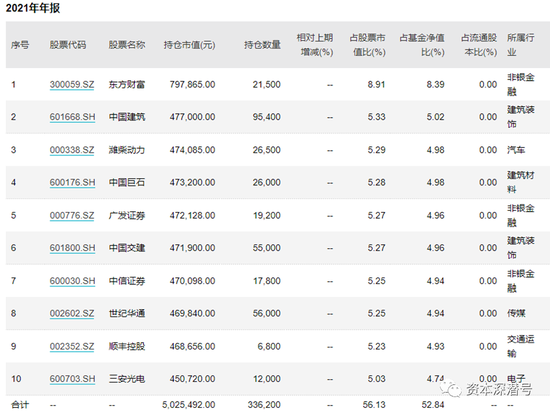Select total stock ratio 56.13

[x=374, y=405]
